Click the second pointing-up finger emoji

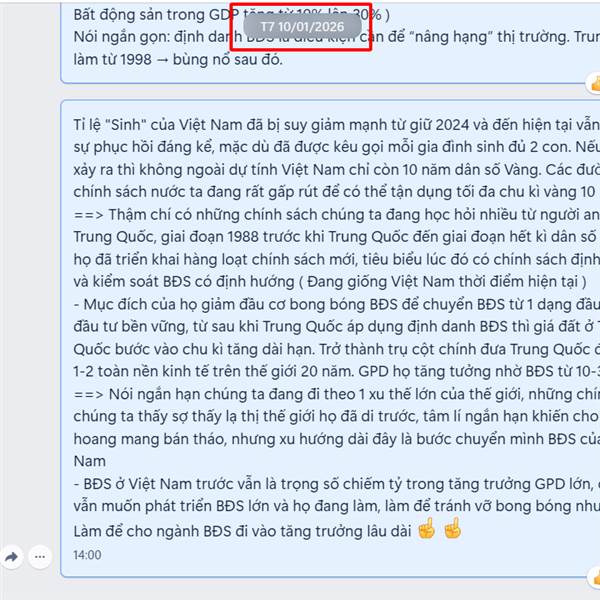pyautogui.click(x=452, y=528)
